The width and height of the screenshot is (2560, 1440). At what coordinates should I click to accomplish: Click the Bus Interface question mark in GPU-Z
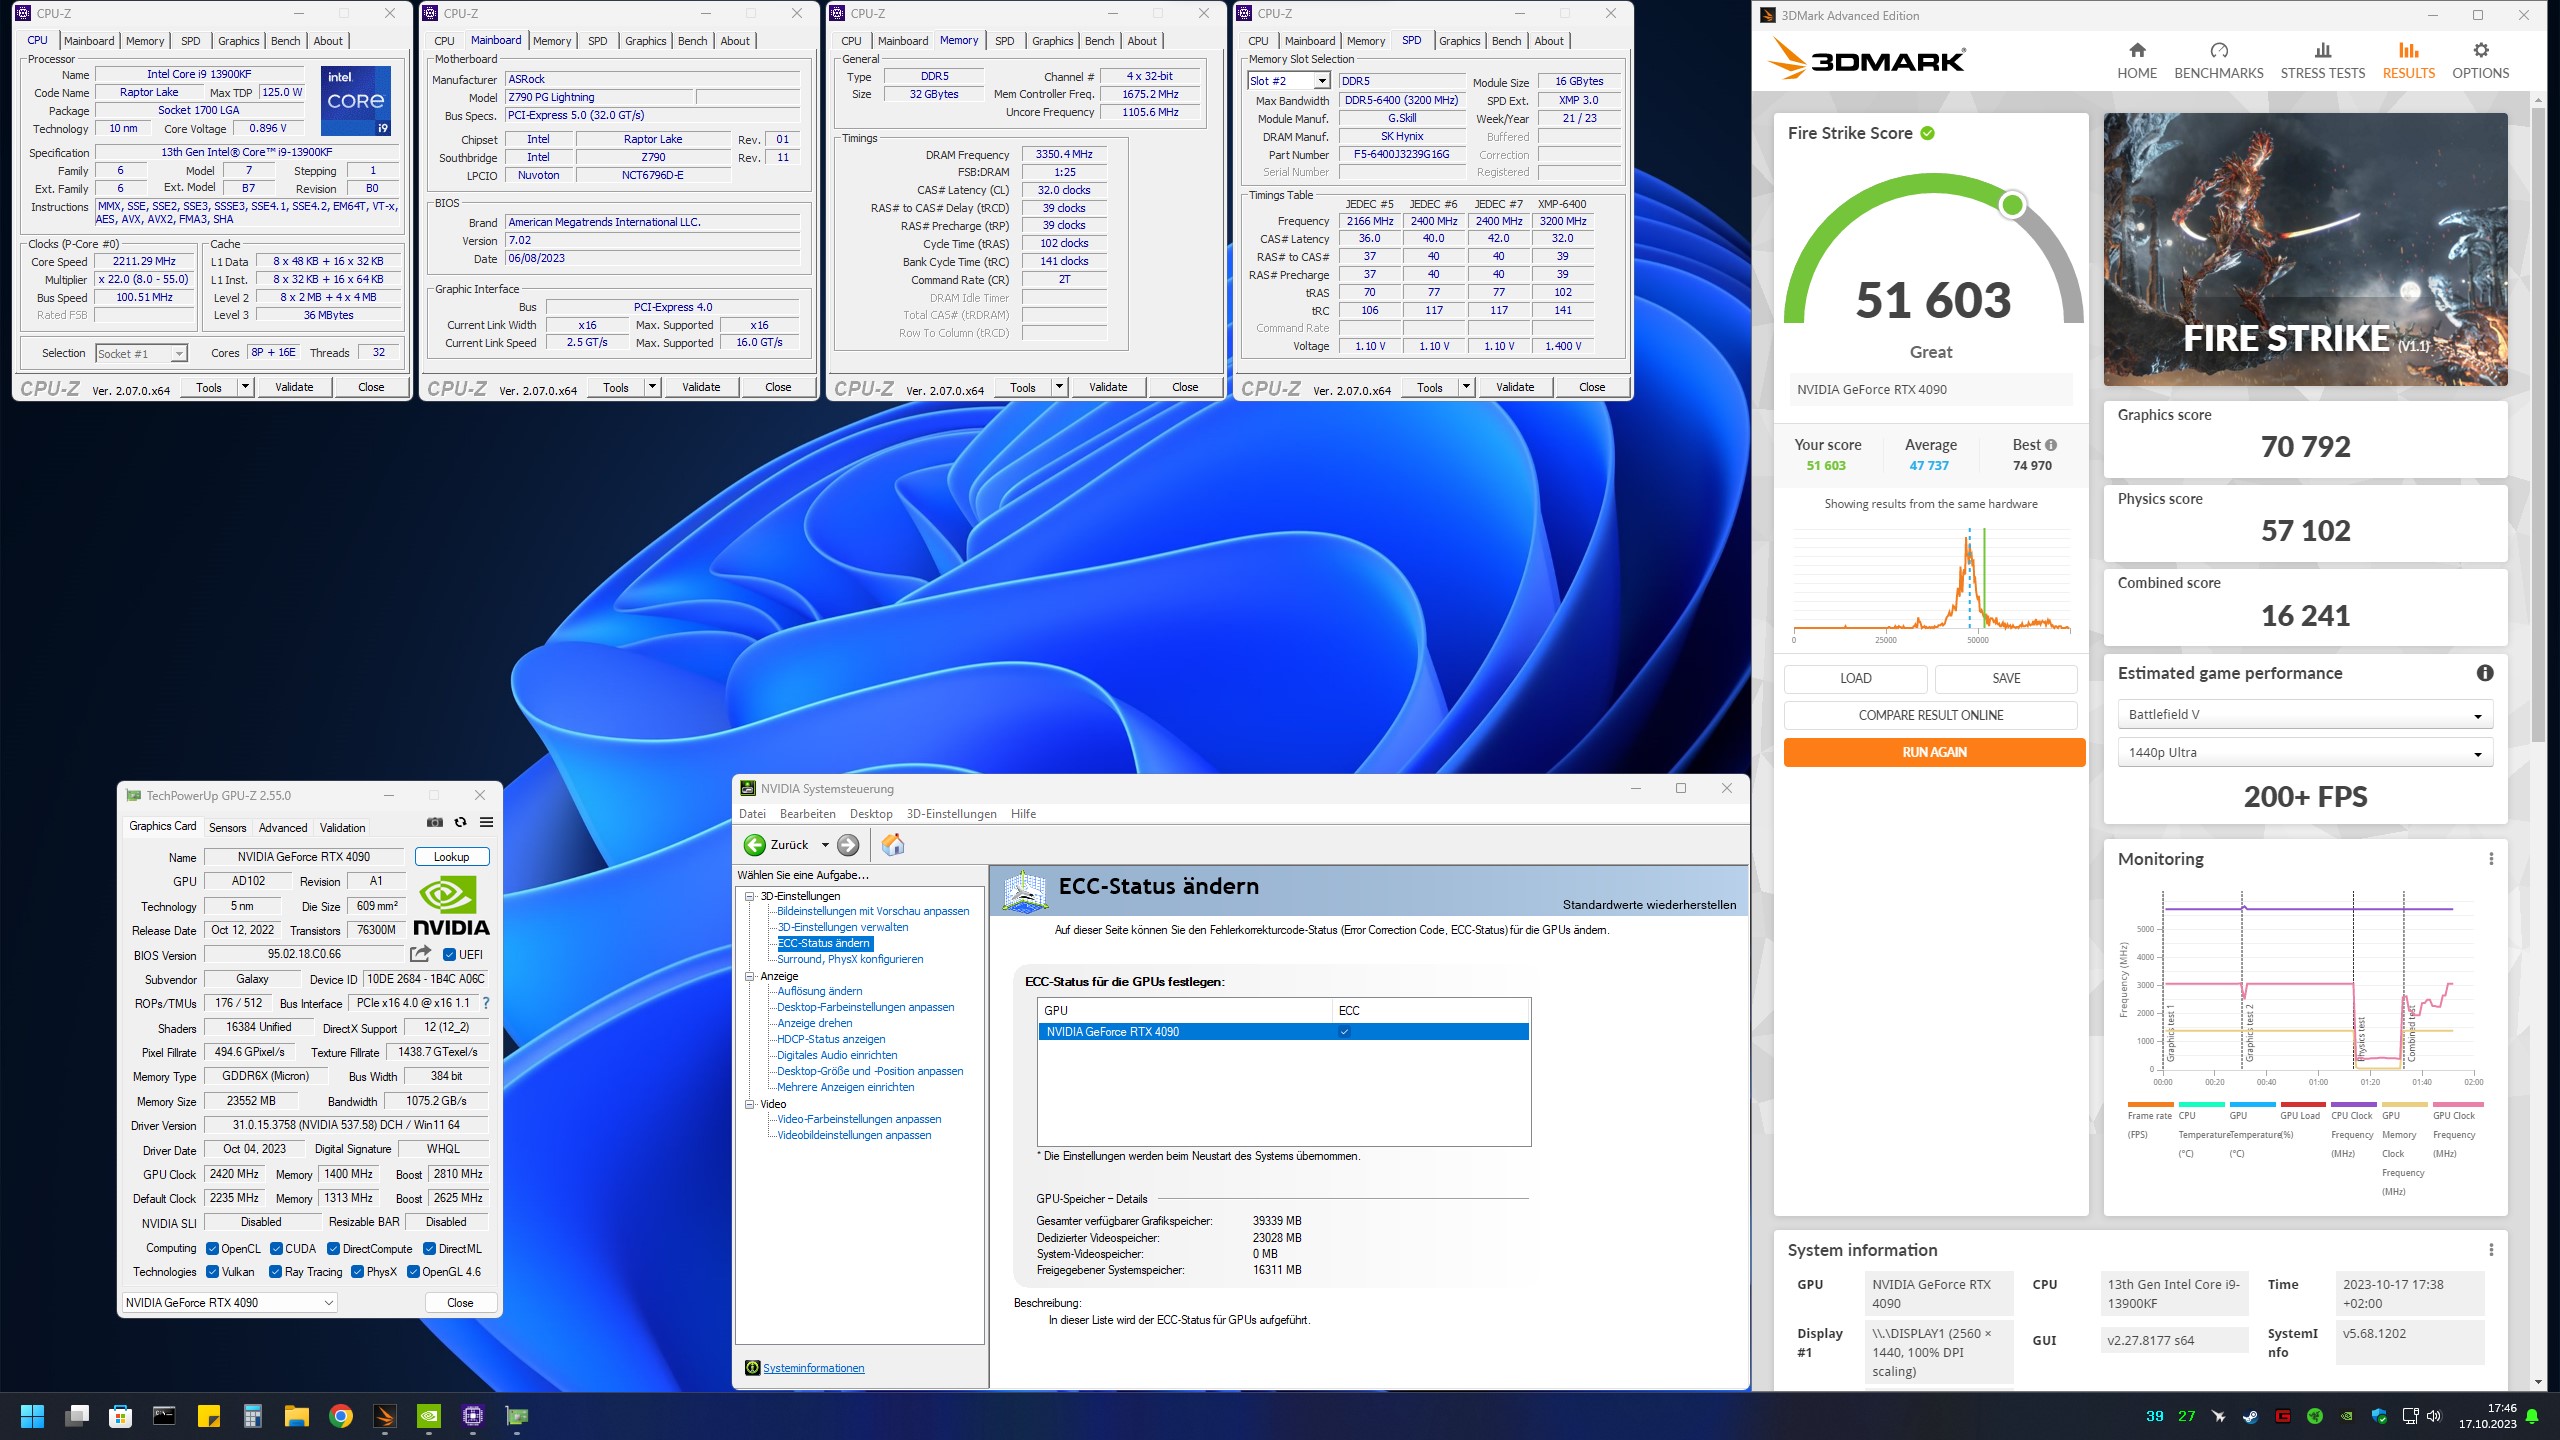tap(486, 1003)
